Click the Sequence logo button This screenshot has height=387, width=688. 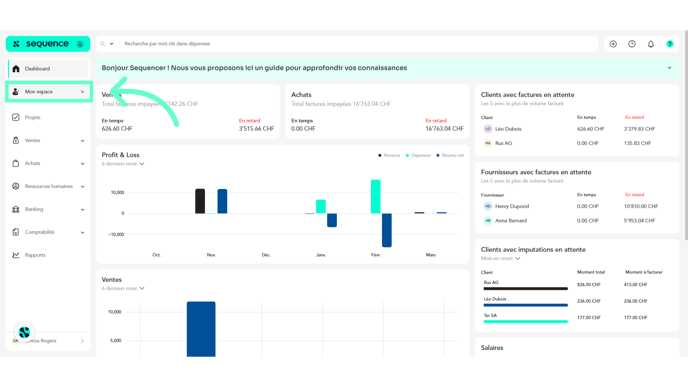48,44
